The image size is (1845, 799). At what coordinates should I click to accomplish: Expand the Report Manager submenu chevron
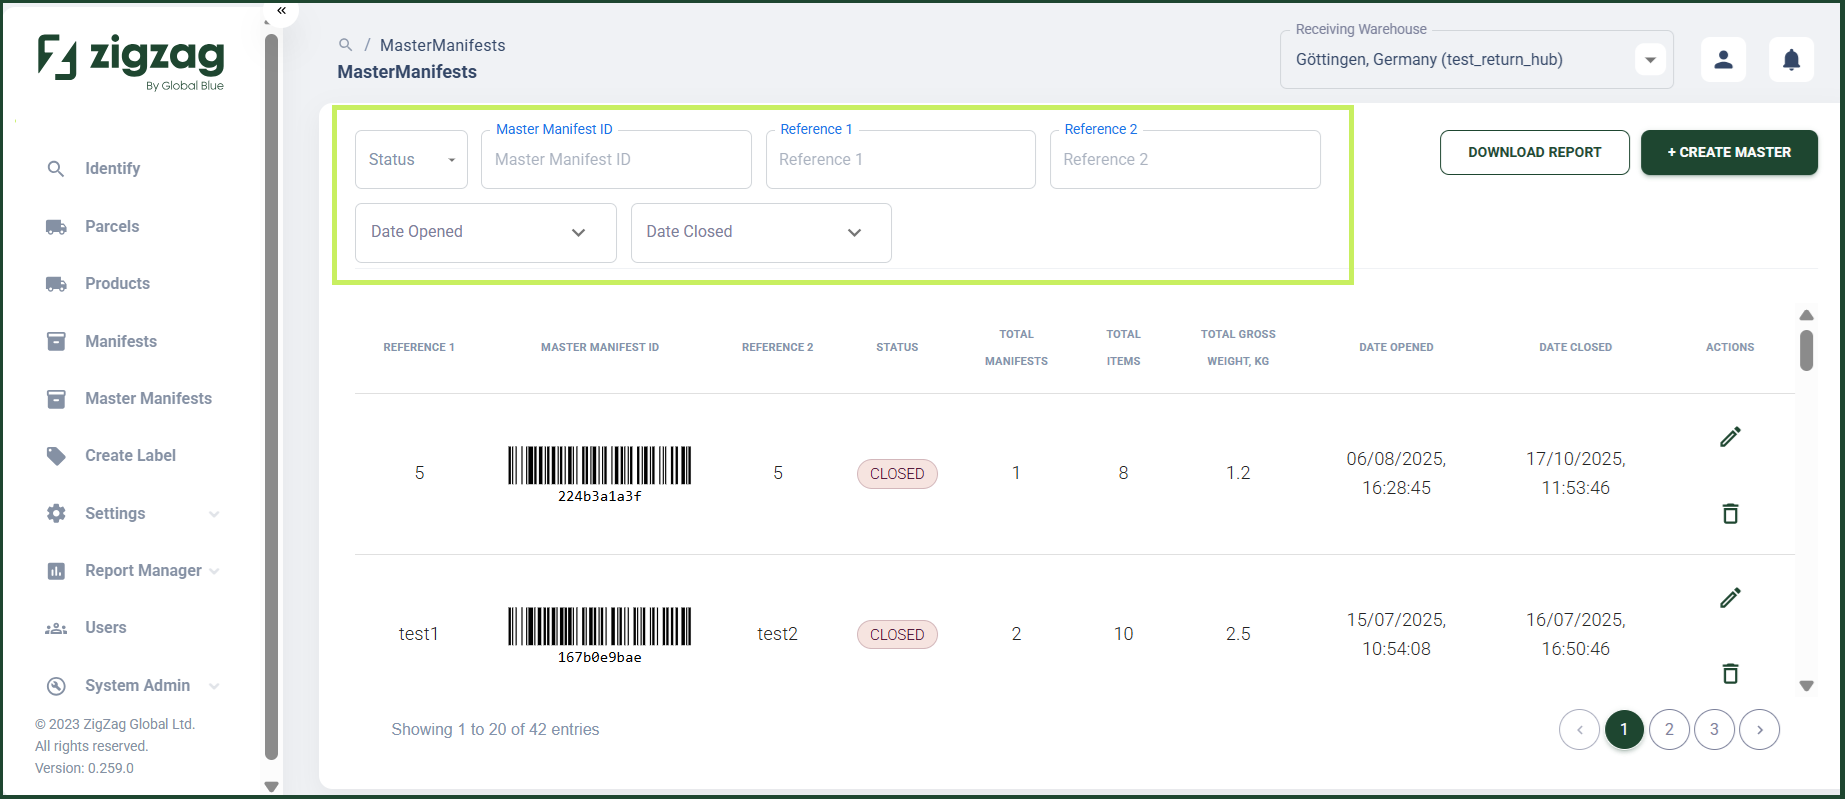pyautogui.click(x=214, y=571)
